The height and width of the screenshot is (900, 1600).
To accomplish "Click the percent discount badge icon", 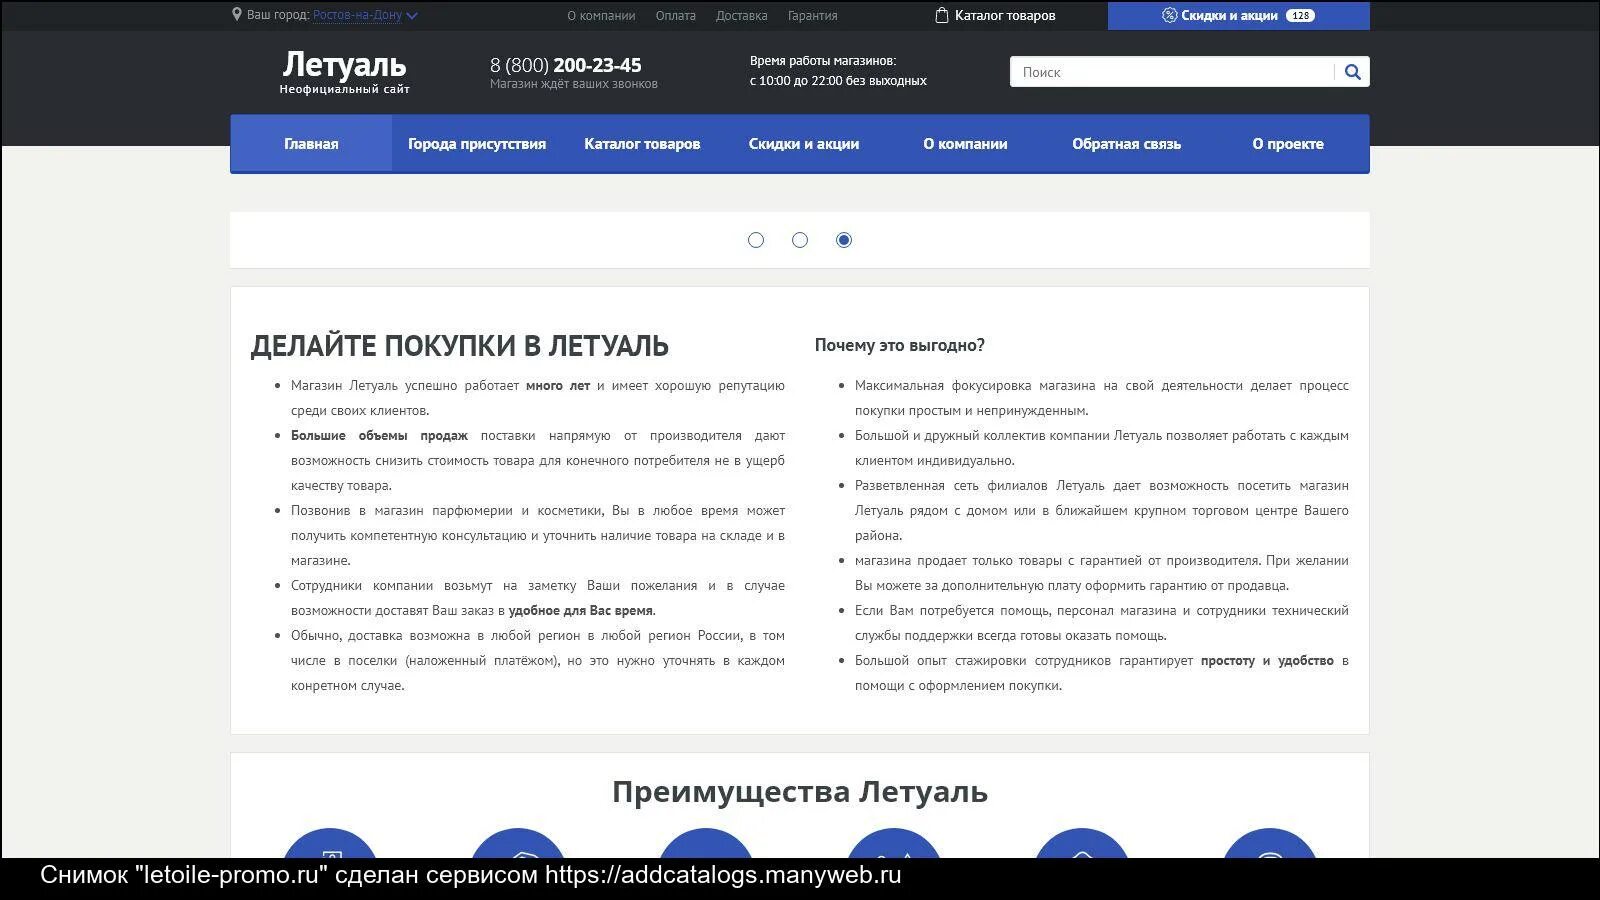I will click(x=1169, y=15).
